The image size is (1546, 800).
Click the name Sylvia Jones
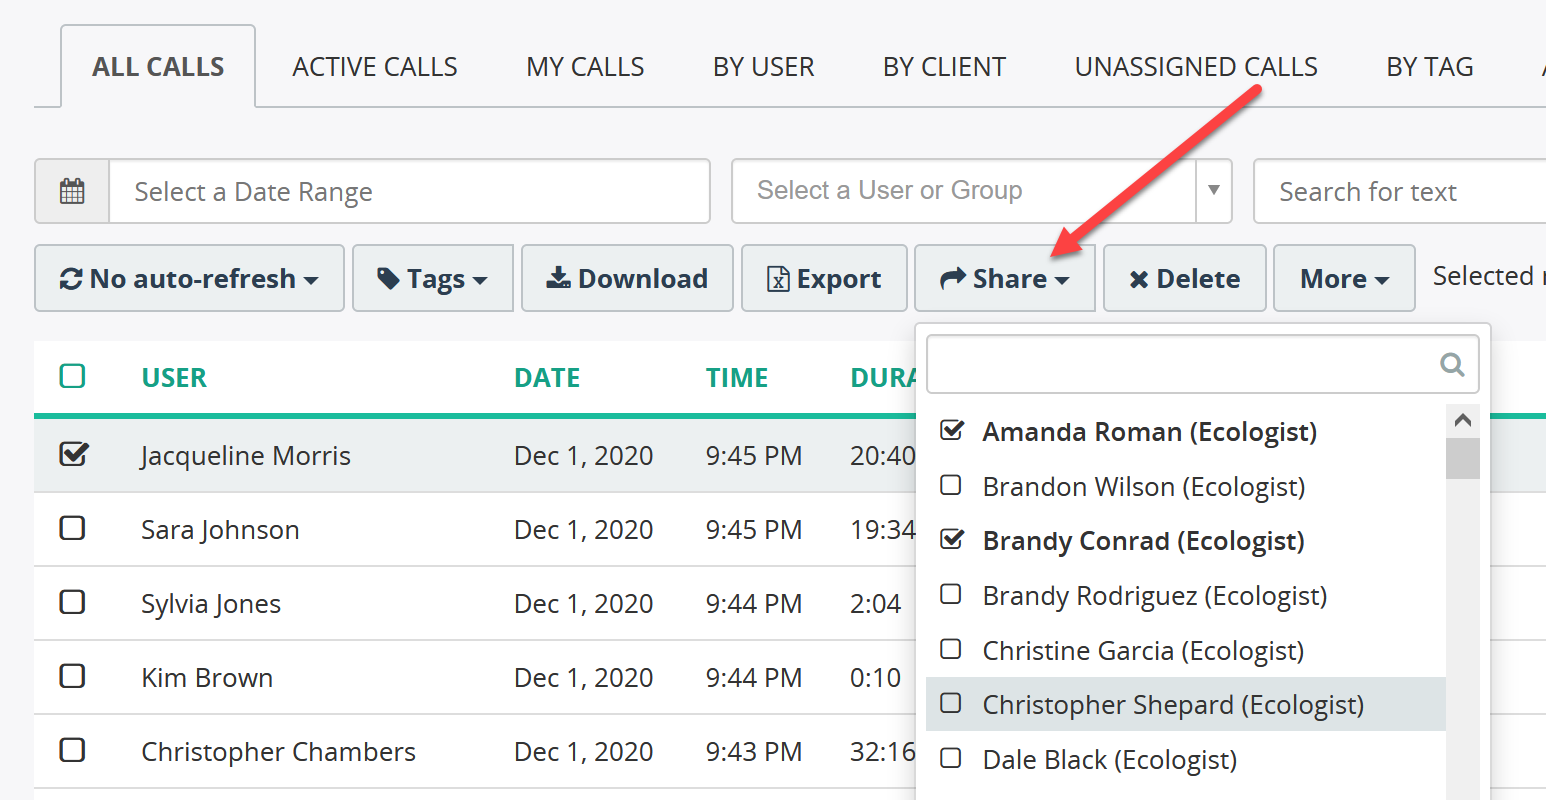(x=211, y=604)
